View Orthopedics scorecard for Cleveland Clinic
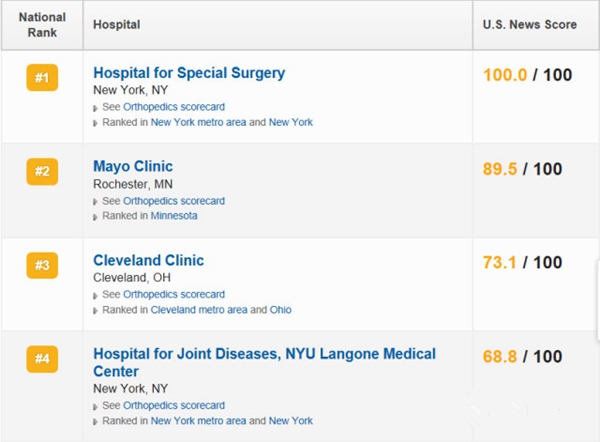This screenshot has width=600, height=442. click(x=174, y=295)
